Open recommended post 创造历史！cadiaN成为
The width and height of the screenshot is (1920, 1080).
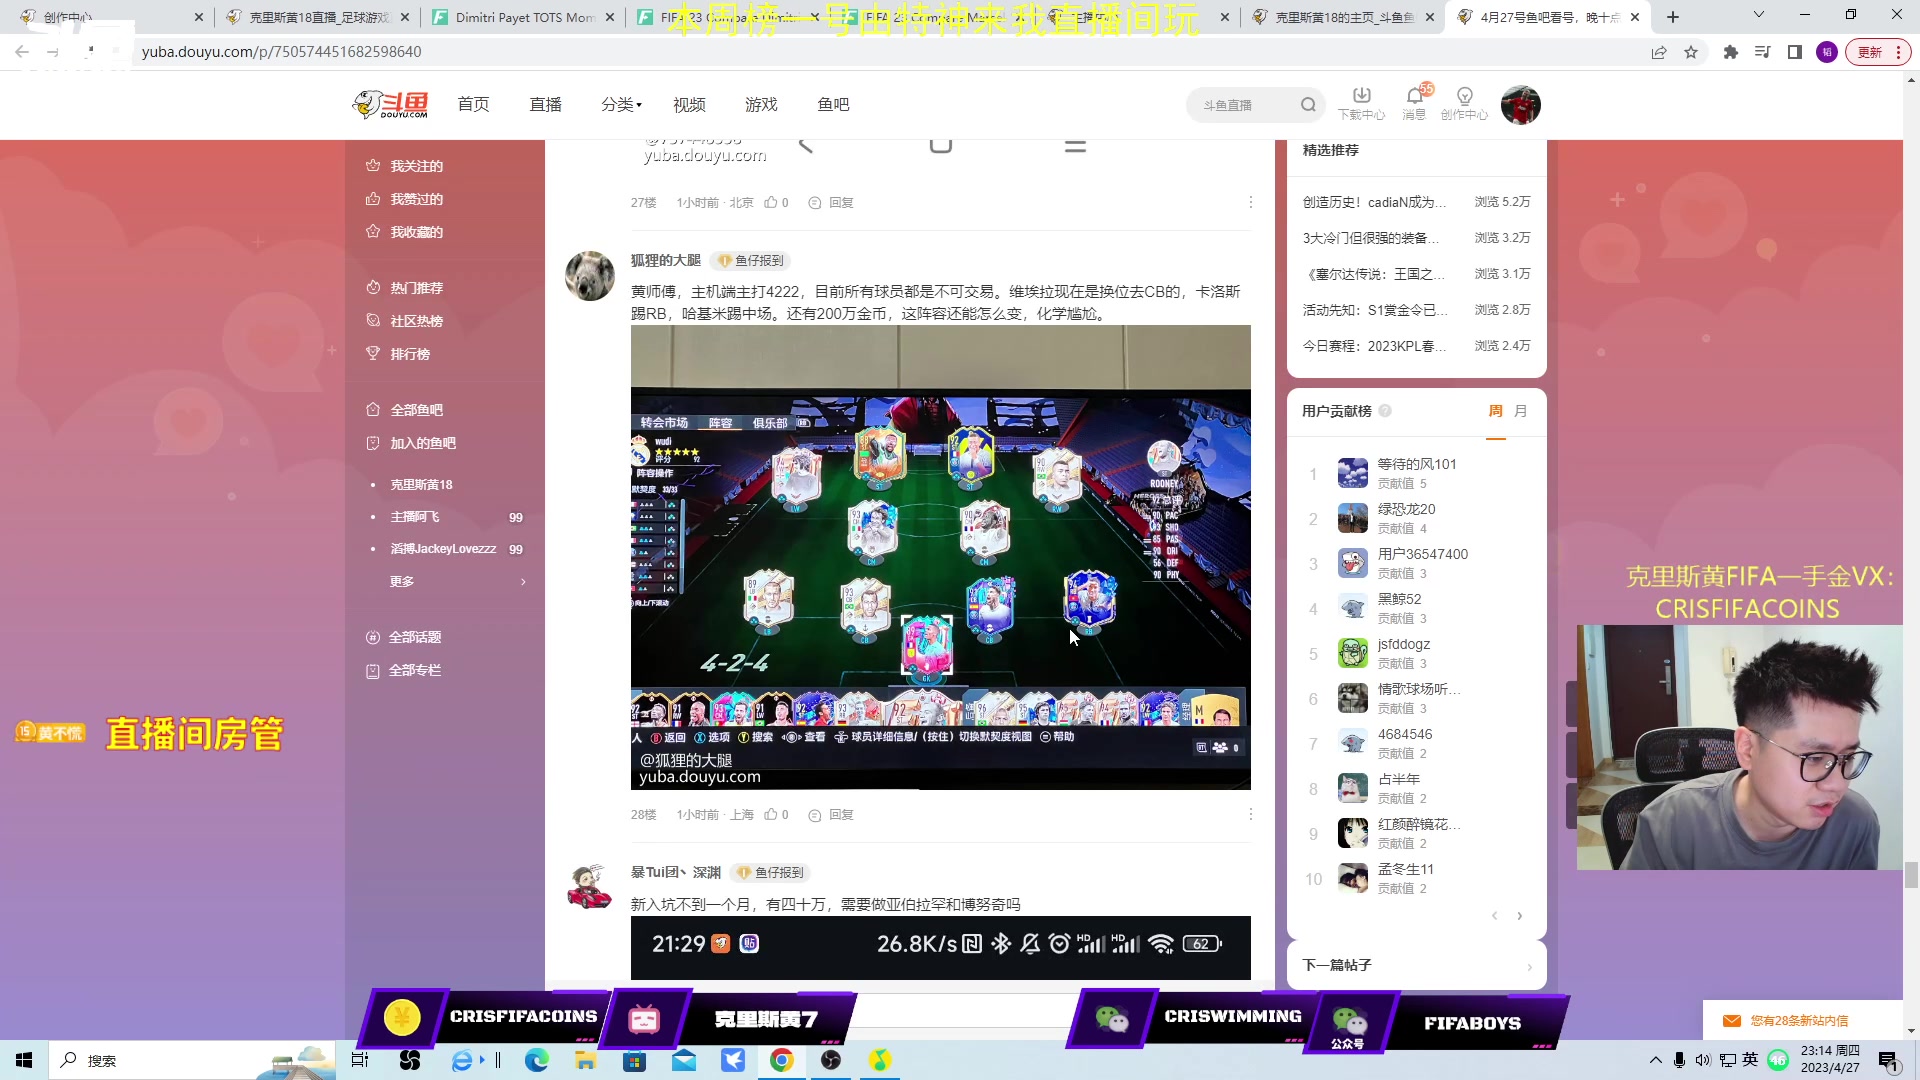click(x=1373, y=202)
